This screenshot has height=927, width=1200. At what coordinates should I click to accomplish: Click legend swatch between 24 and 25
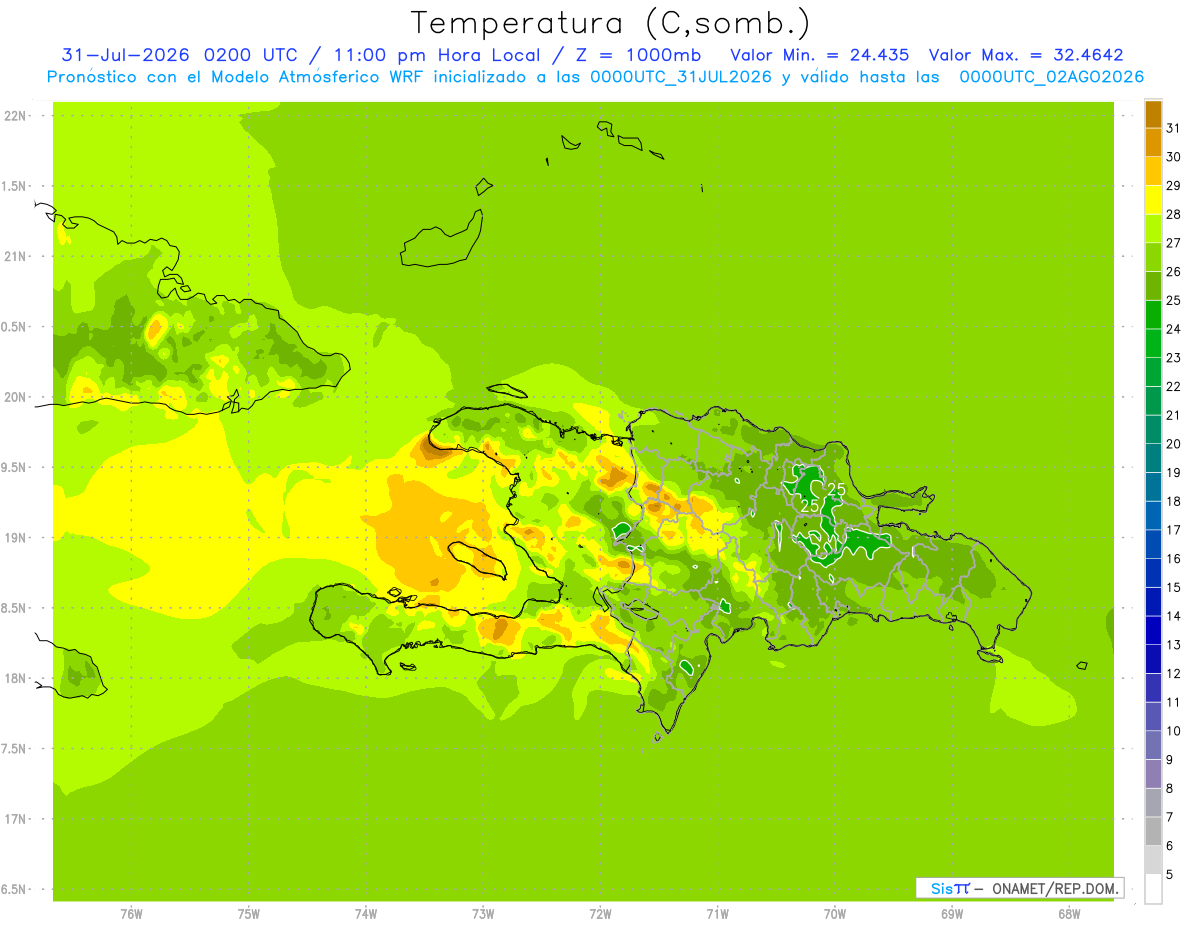pos(1153,314)
